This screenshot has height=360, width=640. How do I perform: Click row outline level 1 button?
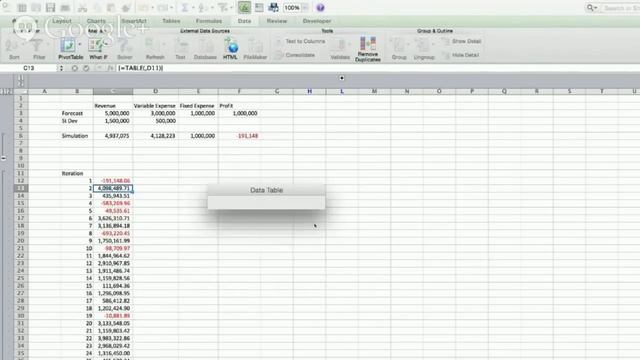pos(3,91)
